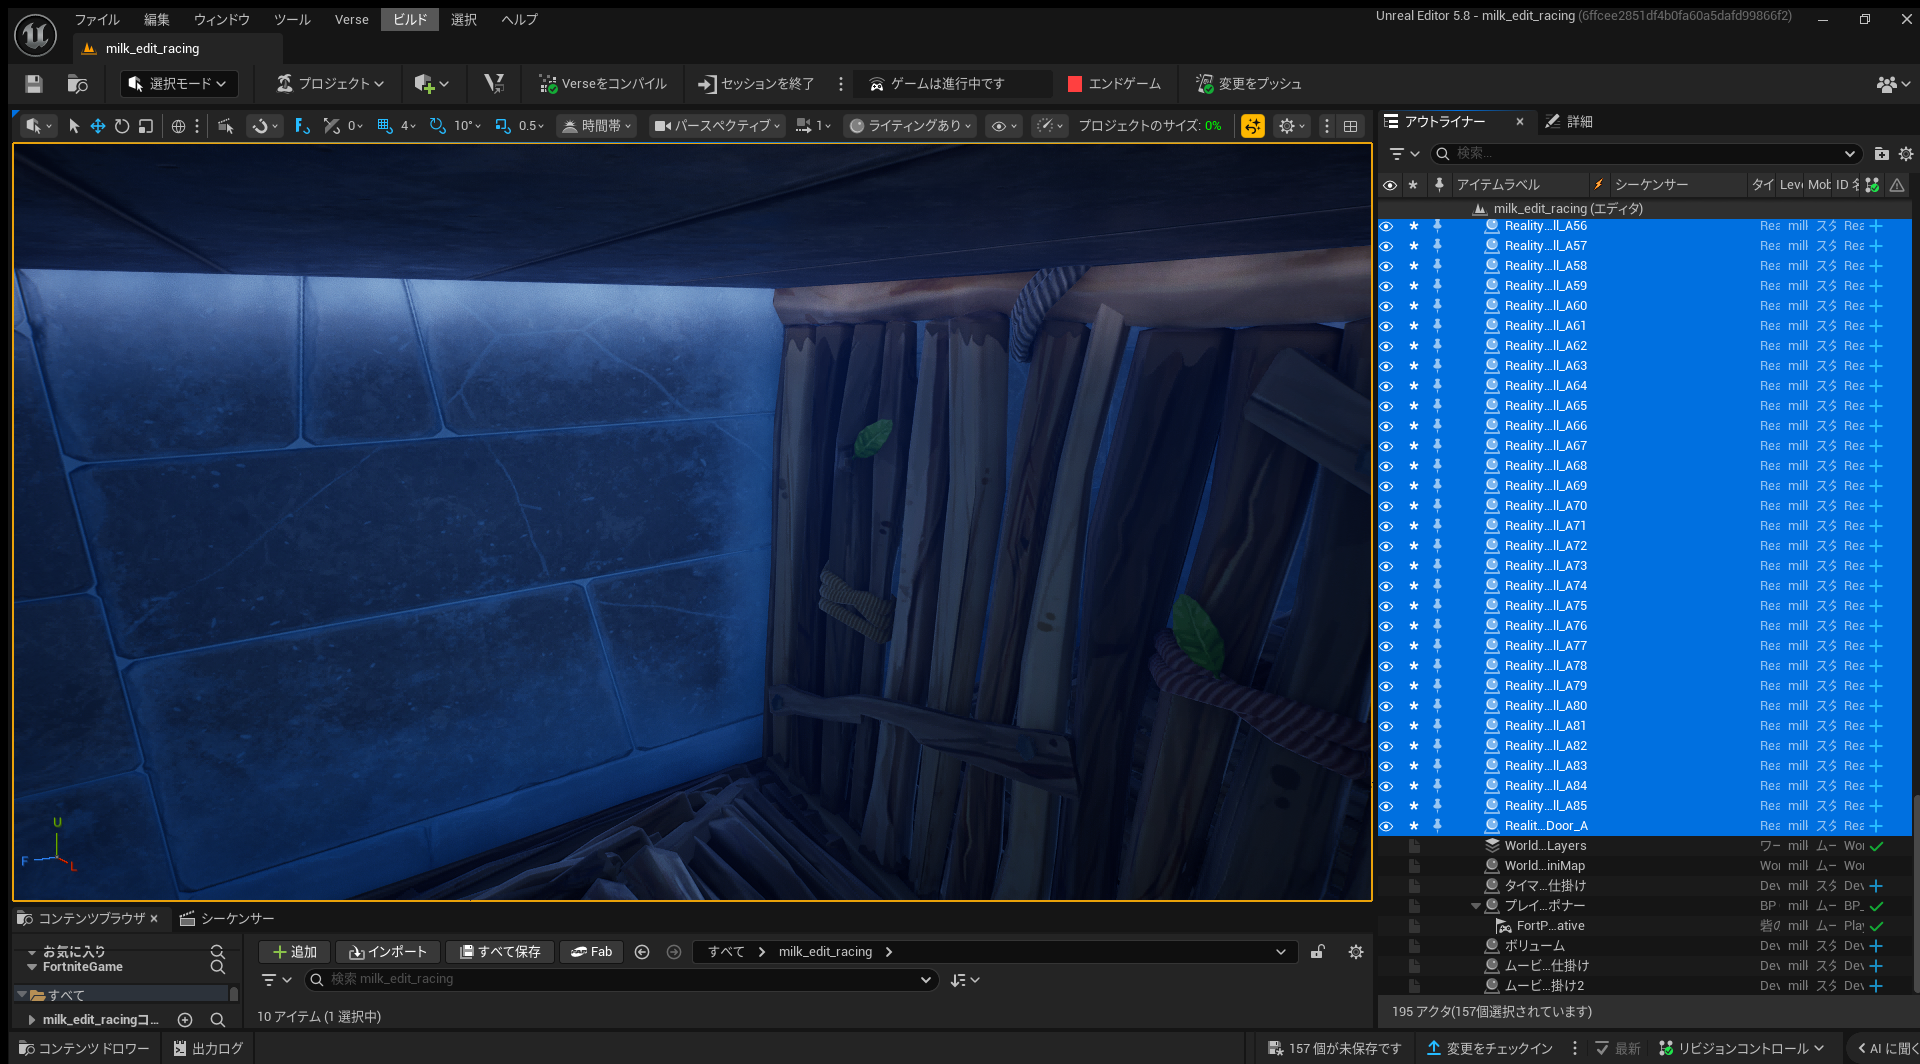Click 157 個が未保存です status entry
Image resolution: width=1920 pixels, height=1064 pixels.
[1334, 1048]
